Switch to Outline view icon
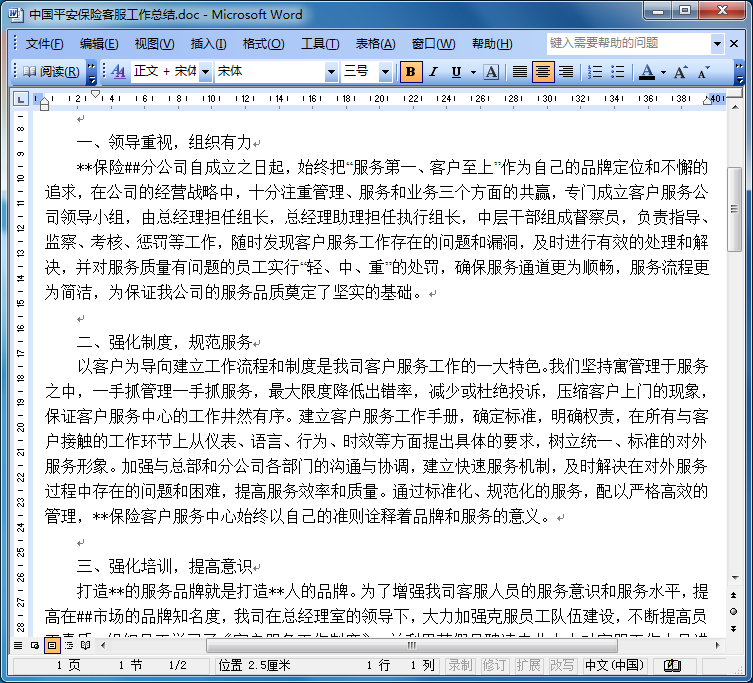Image resolution: width=753 pixels, height=683 pixels. [69, 646]
